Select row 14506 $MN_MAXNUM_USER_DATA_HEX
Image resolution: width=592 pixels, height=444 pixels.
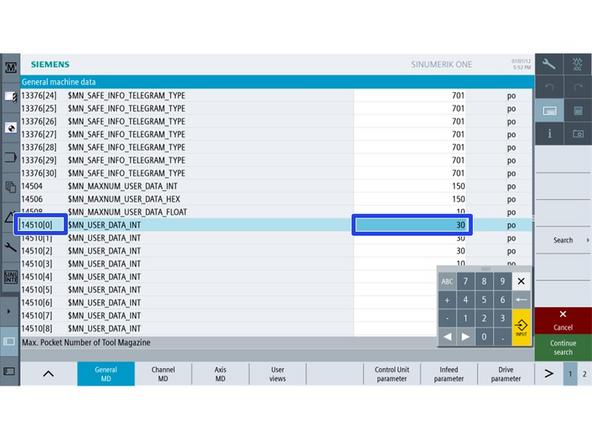[x=276, y=199]
